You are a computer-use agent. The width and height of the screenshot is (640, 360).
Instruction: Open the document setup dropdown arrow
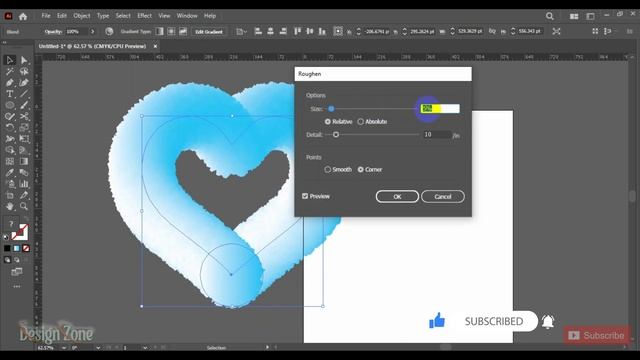click(x=245, y=31)
